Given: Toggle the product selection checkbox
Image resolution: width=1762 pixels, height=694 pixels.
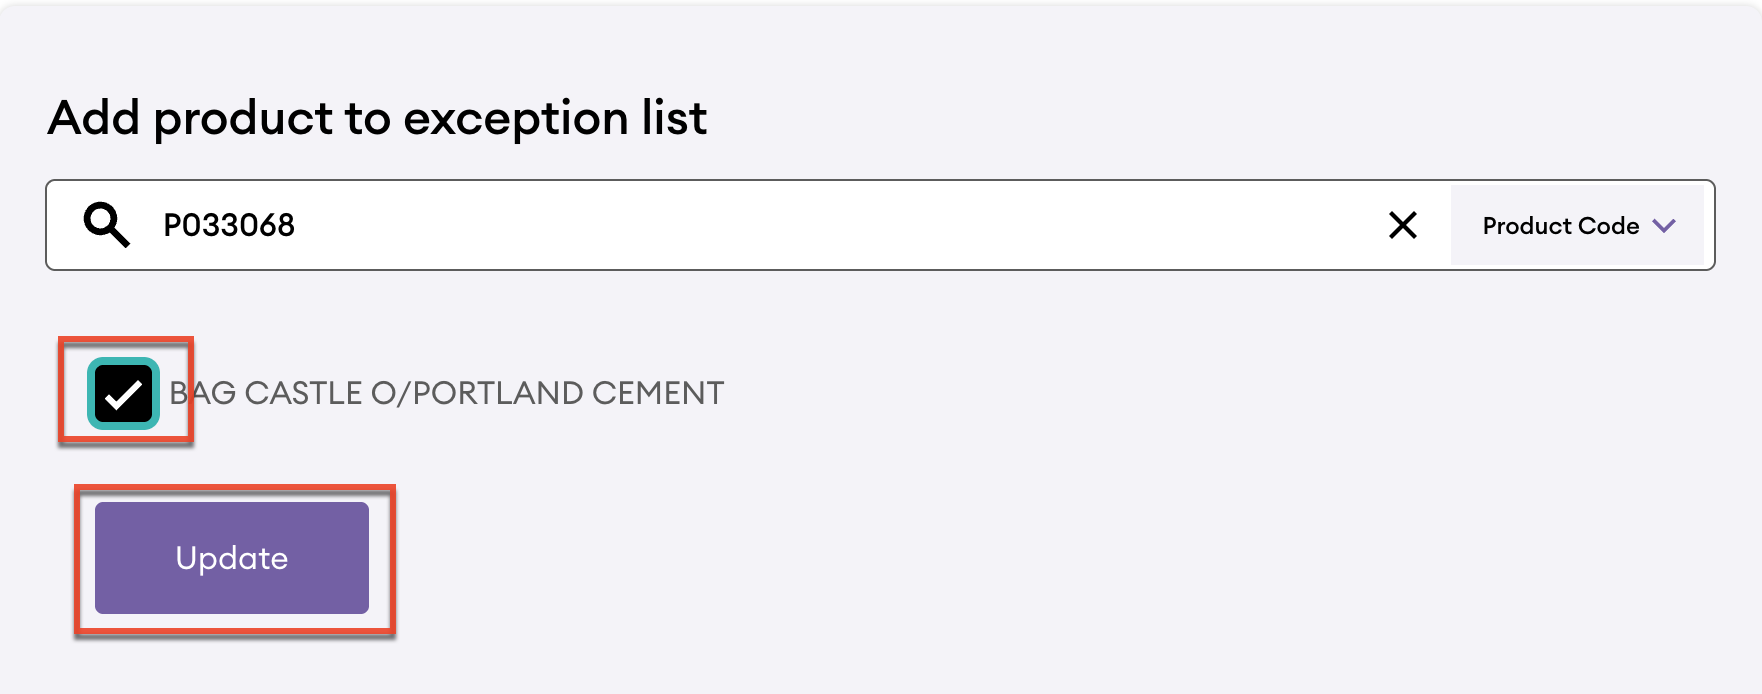Looking at the screenshot, I should pos(124,394).
